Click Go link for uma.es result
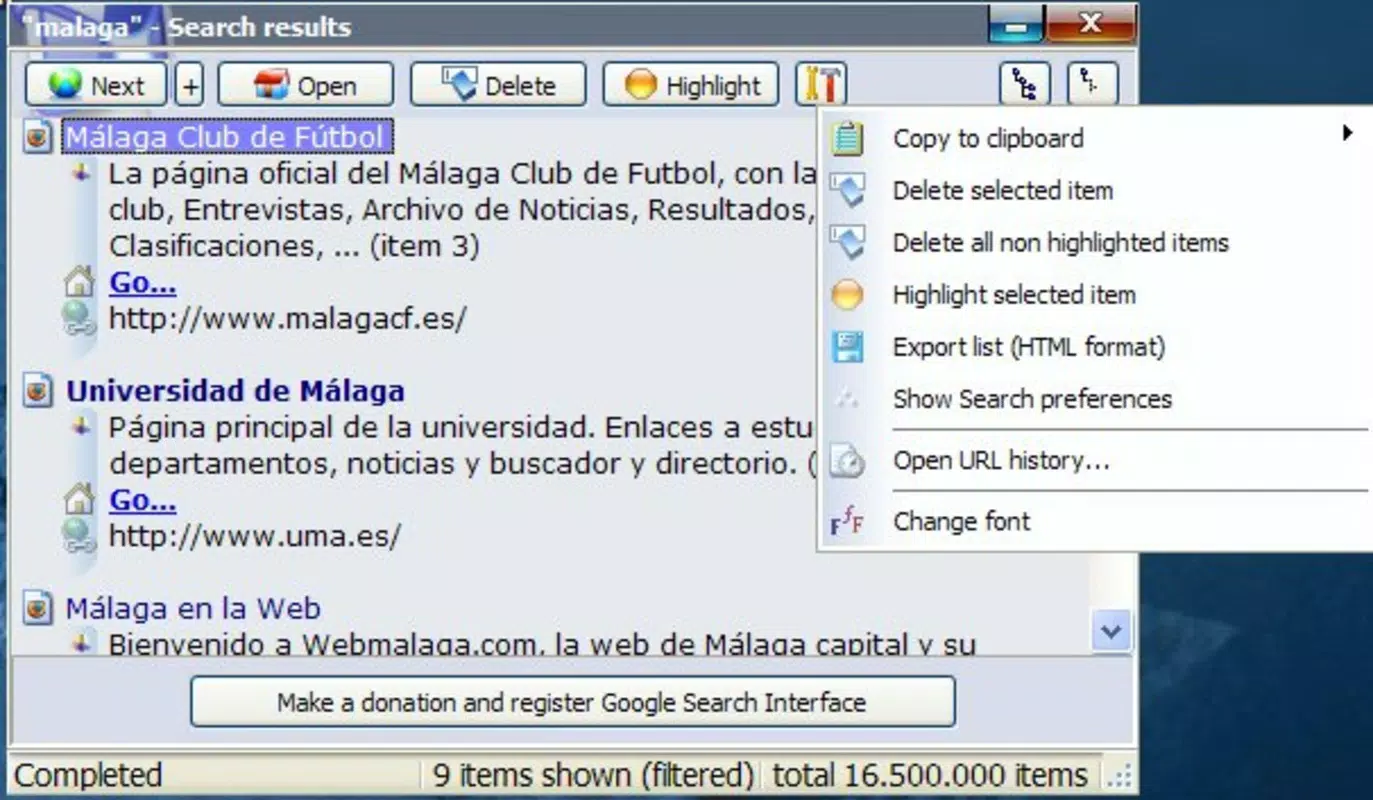Viewport: 1373px width, 800px height. click(143, 500)
